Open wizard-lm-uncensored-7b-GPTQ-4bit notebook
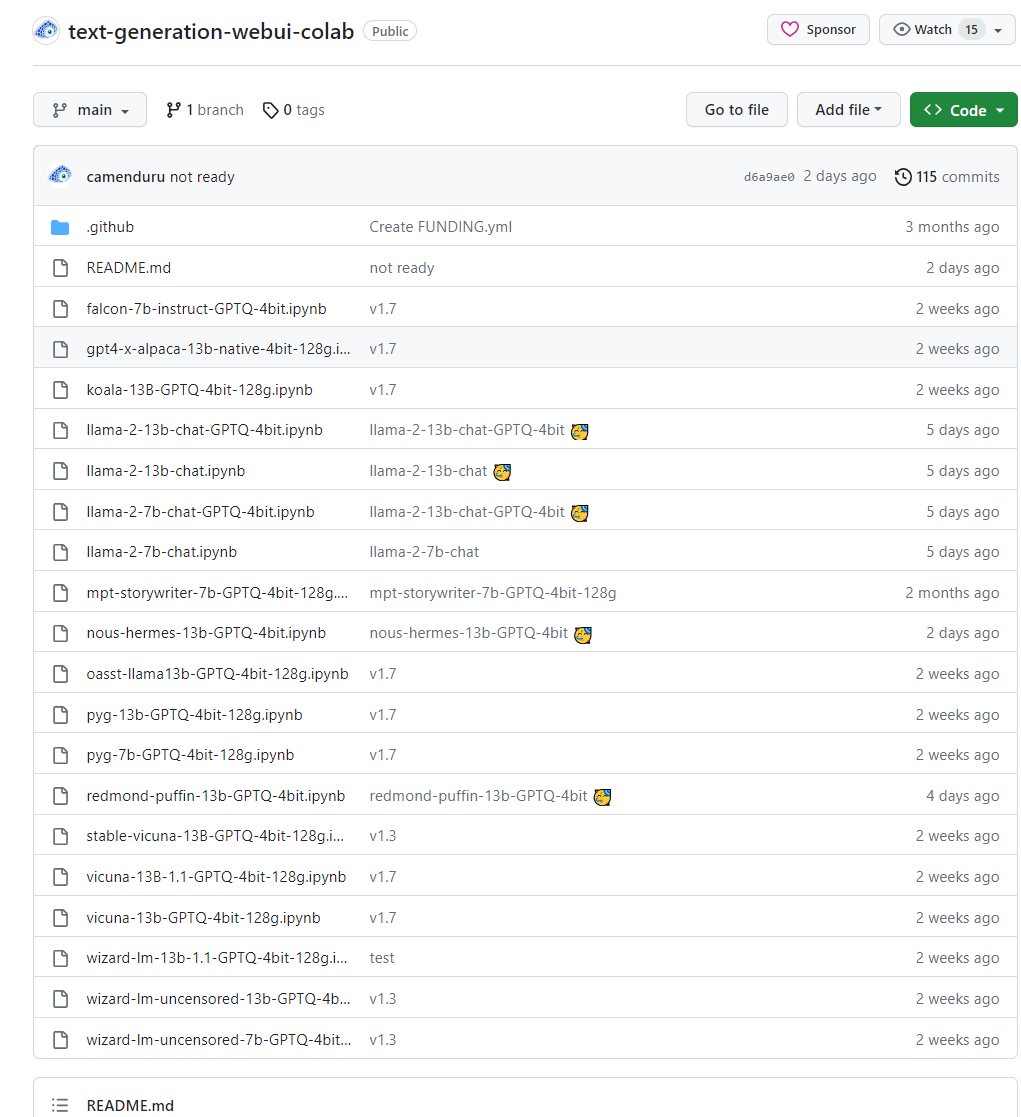The width and height of the screenshot is (1021, 1117). click(x=219, y=1040)
